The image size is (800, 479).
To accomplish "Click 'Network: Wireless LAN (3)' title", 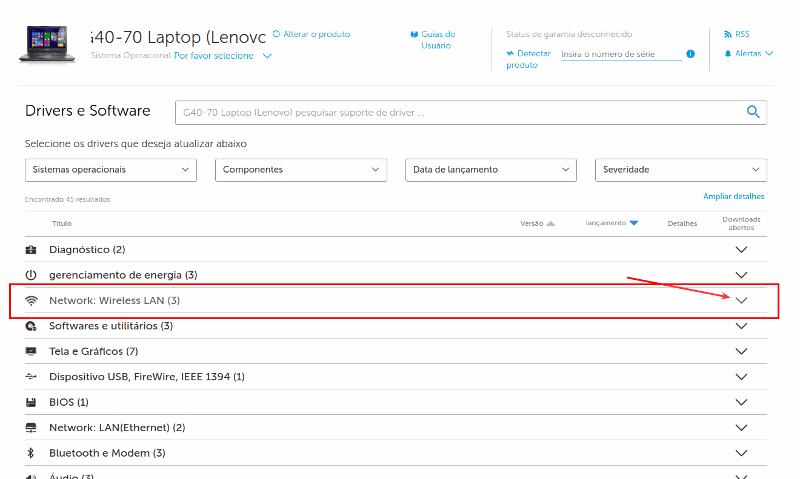I will 115,300.
